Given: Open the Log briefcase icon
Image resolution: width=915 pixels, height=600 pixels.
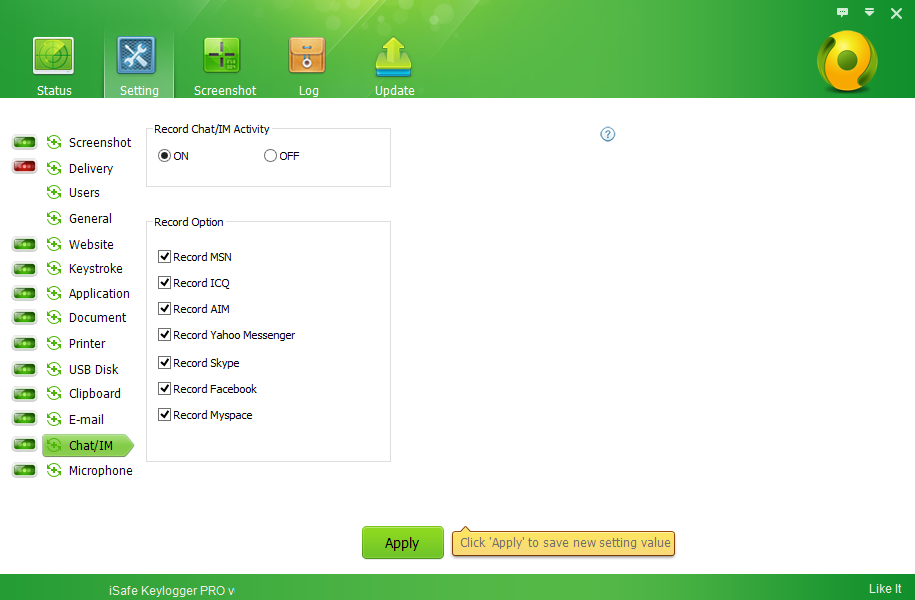Looking at the screenshot, I should (x=308, y=56).
